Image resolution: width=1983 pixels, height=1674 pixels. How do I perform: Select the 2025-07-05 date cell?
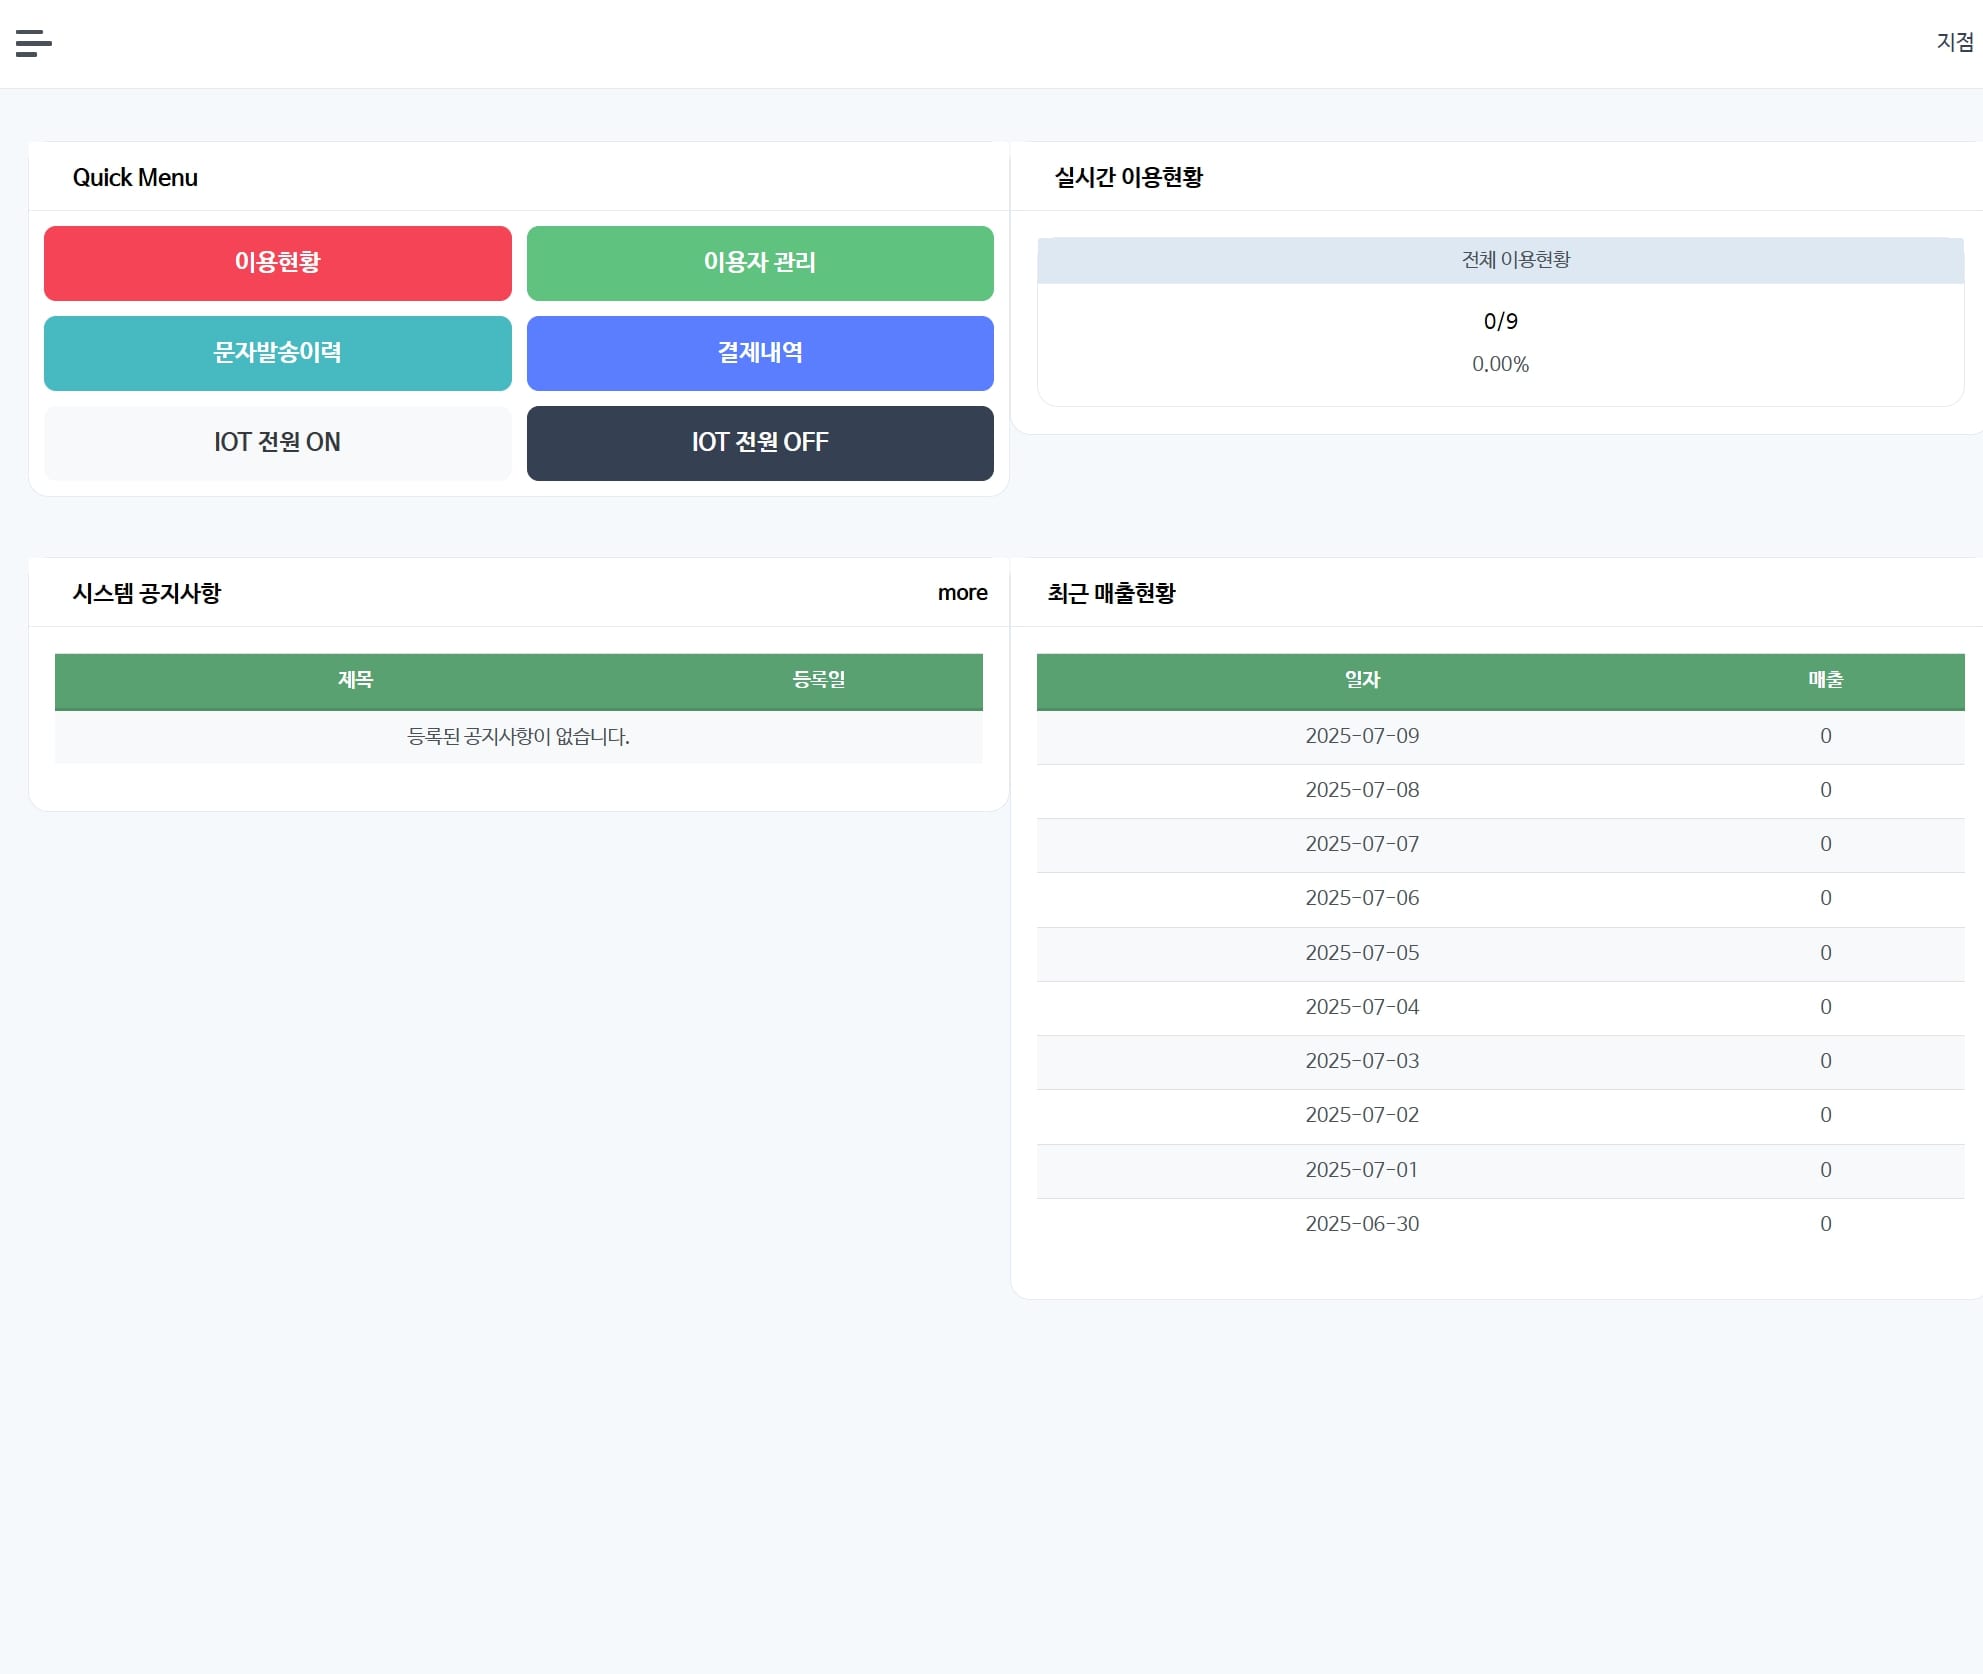click(x=1362, y=954)
